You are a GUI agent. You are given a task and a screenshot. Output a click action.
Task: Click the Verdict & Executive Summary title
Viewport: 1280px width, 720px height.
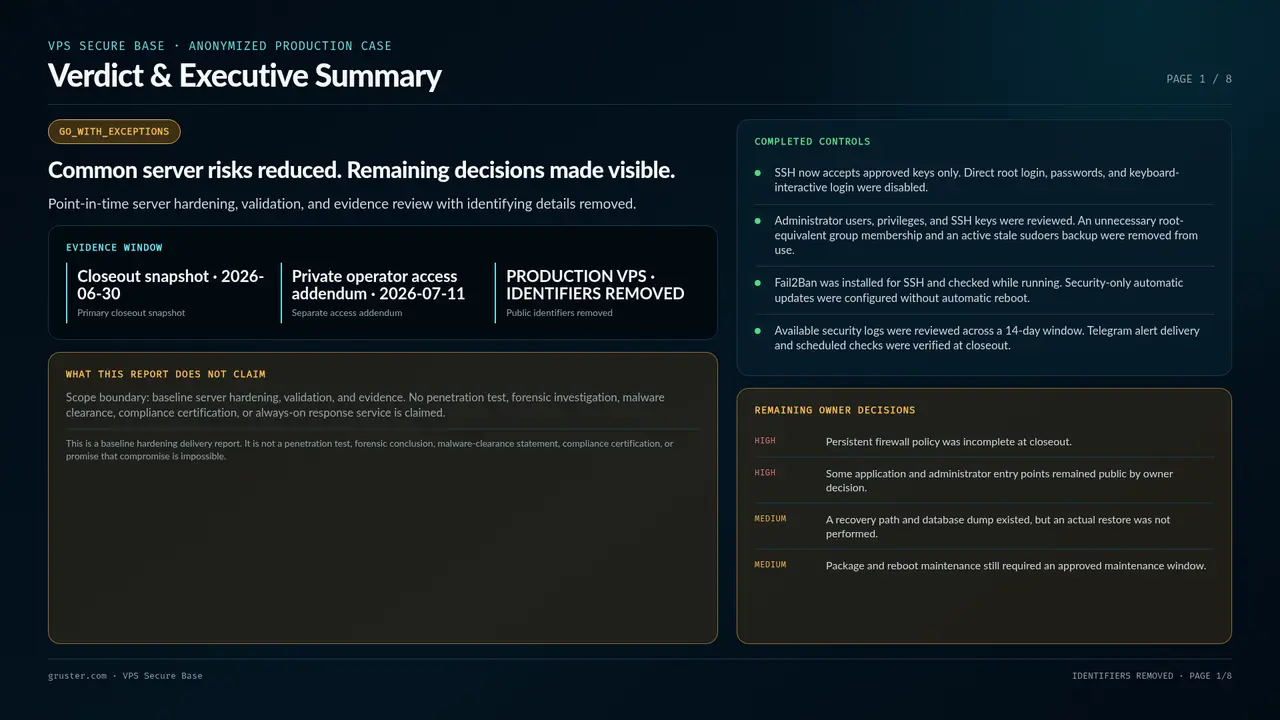point(245,76)
